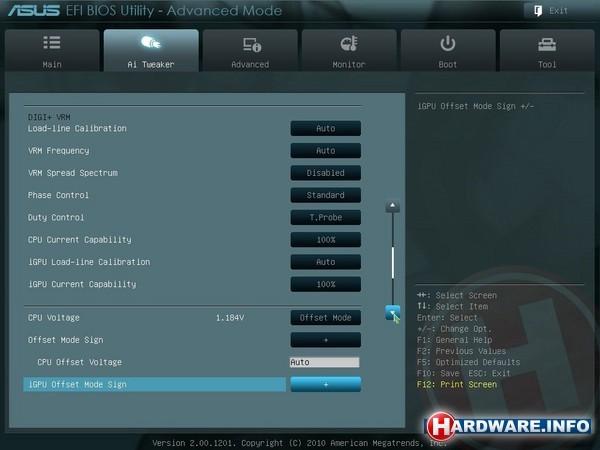
Task: Click the F5: Optimized Defaults hint
Action: 468,362
